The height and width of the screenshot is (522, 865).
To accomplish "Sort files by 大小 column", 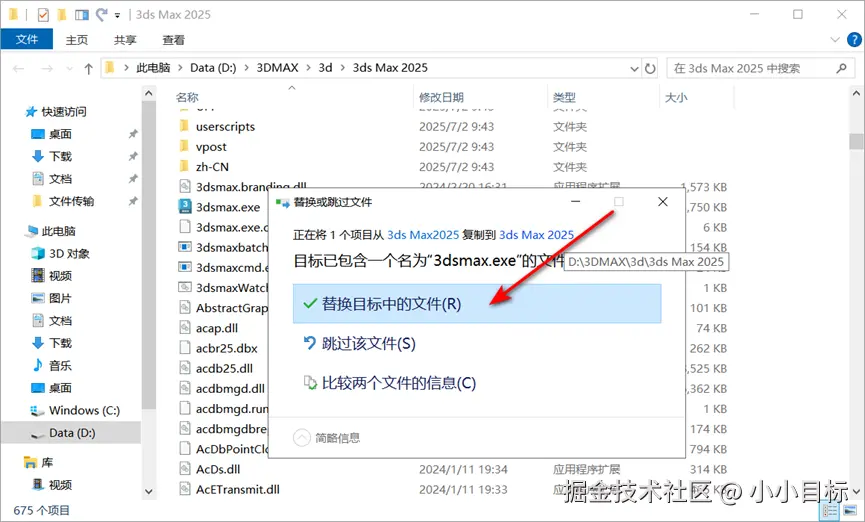I will (x=676, y=98).
